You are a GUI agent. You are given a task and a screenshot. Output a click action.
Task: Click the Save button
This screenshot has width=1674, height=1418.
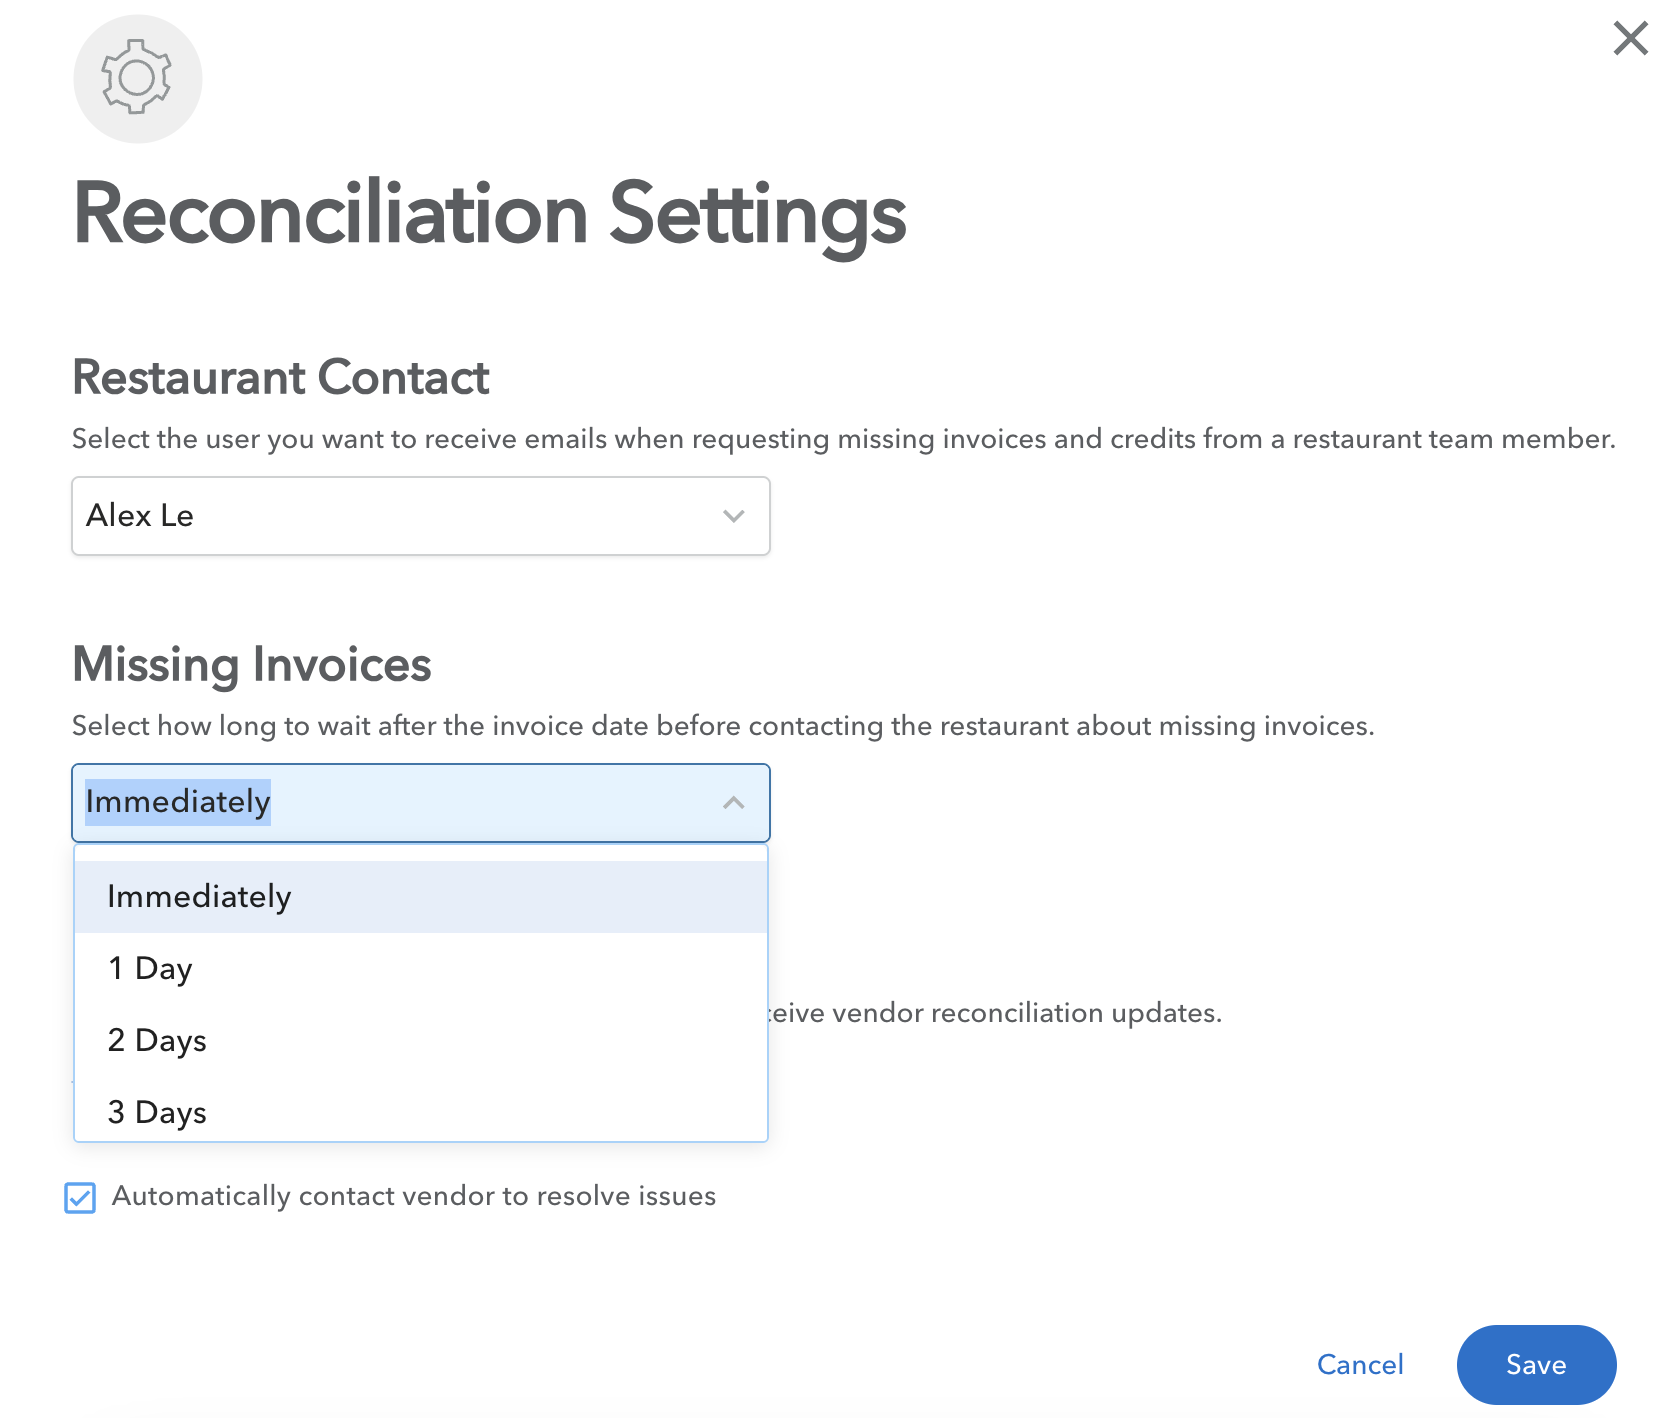tap(1535, 1364)
